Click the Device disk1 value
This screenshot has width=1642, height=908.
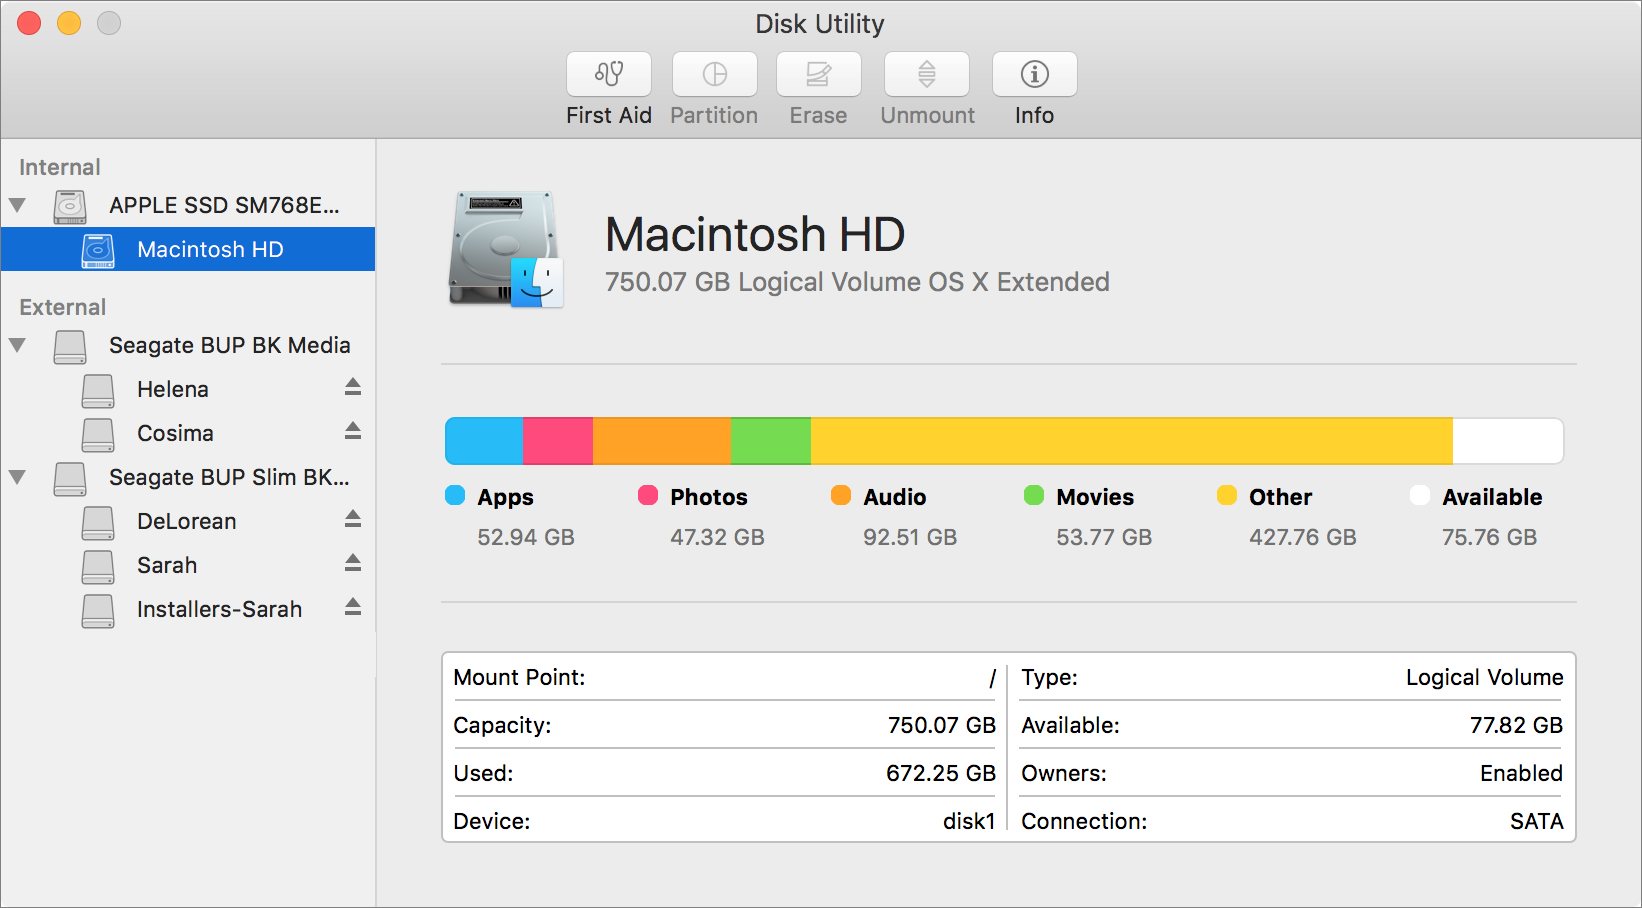(x=969, y=821)
